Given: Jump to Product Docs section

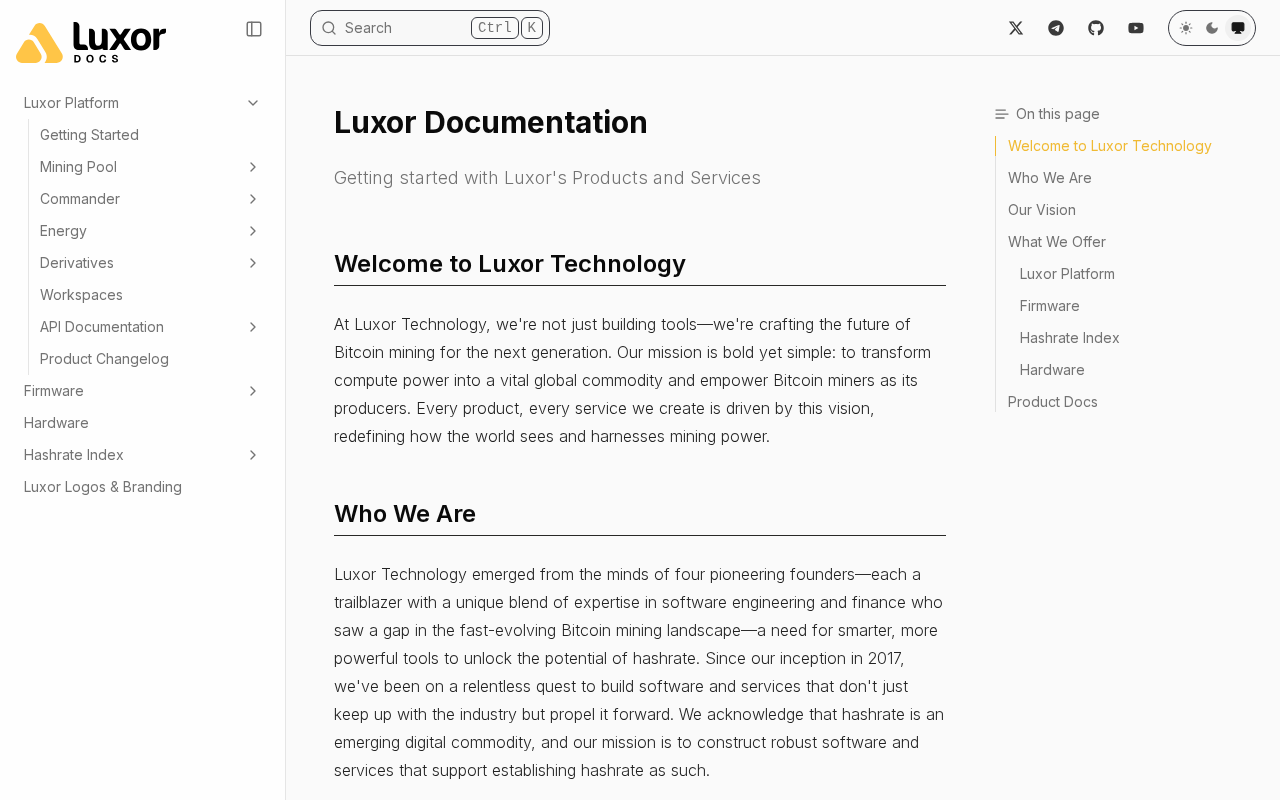Looking at the screenshot, I should point(1053,402).
